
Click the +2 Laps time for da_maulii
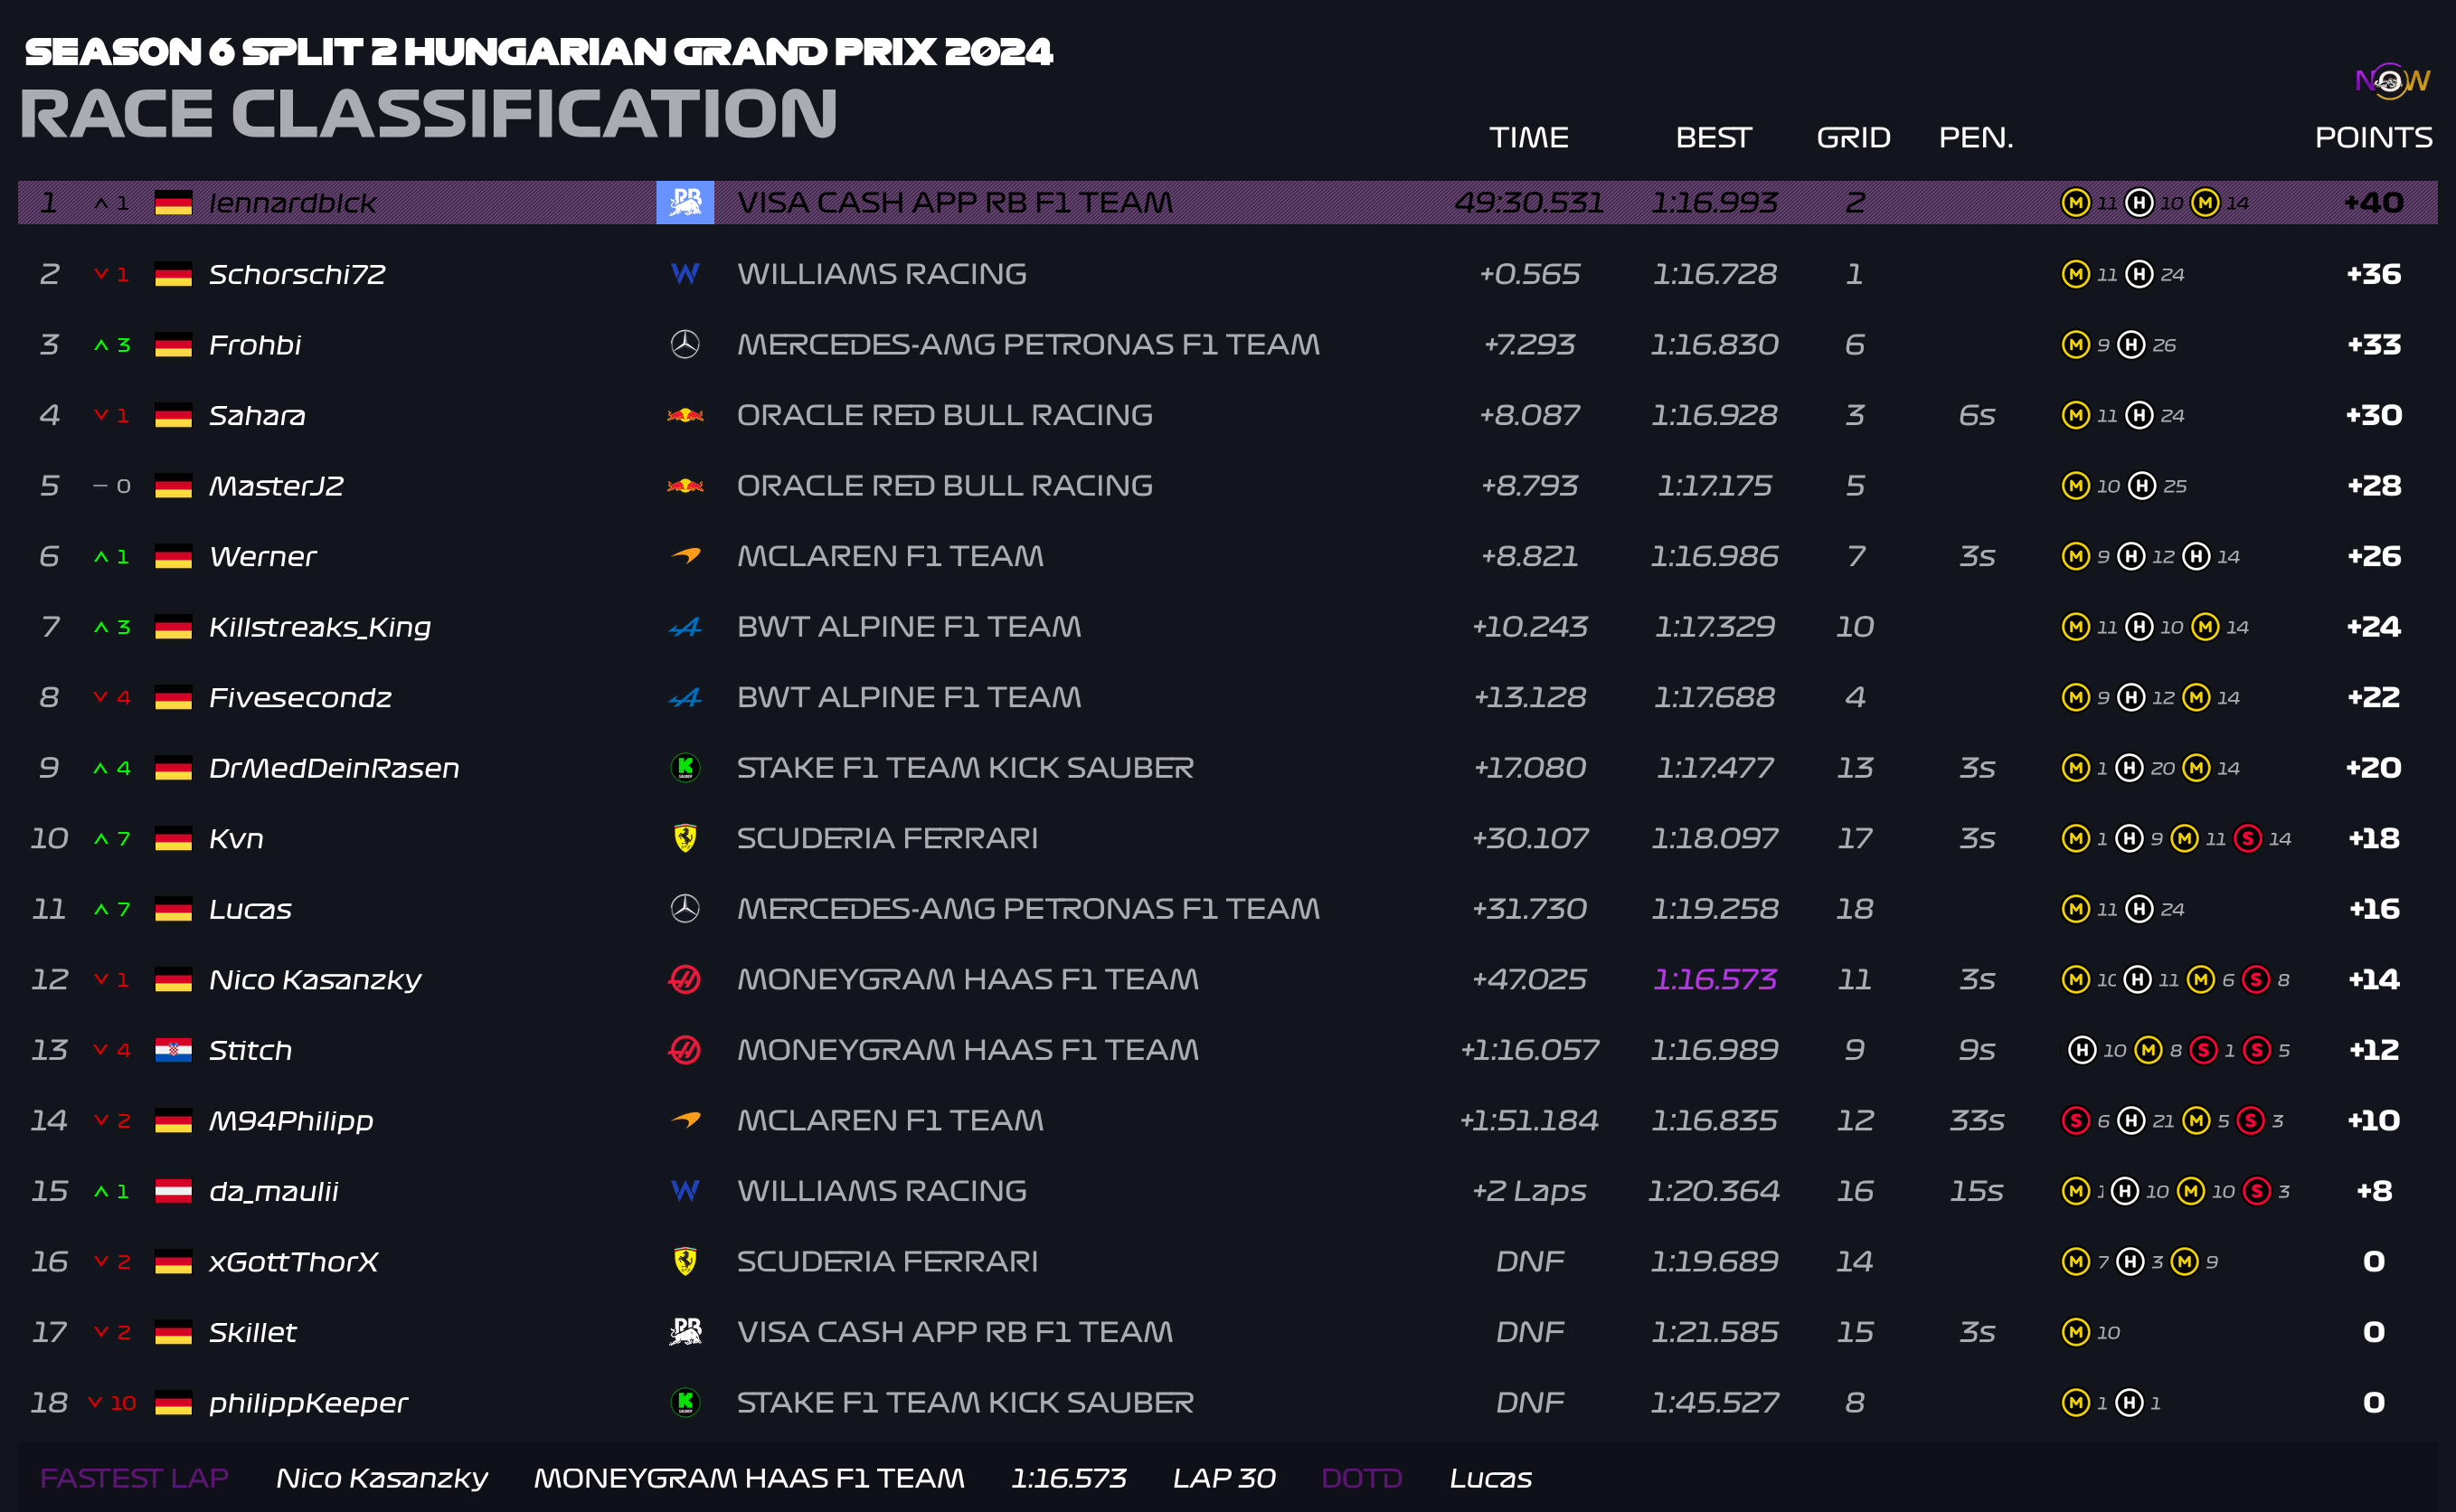(x=1528, y=1191)
